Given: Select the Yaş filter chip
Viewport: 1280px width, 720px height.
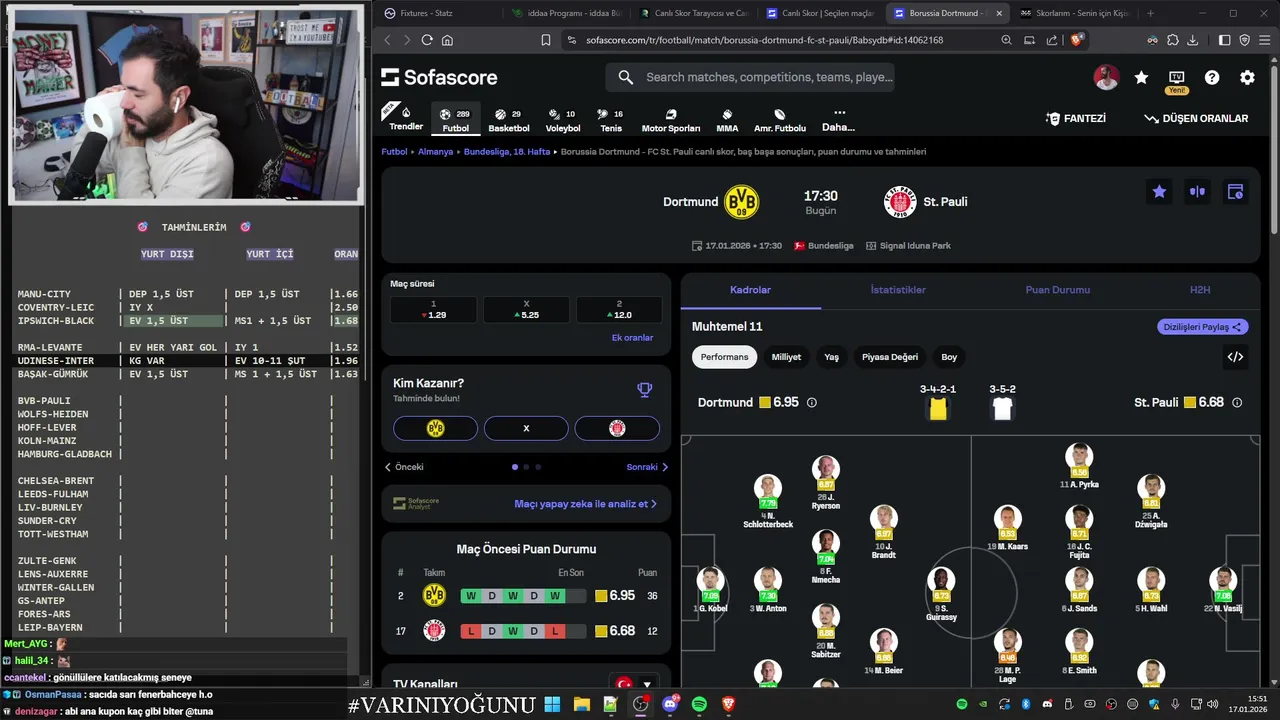Looking at the screenshot, I should [x=831, y=357].
